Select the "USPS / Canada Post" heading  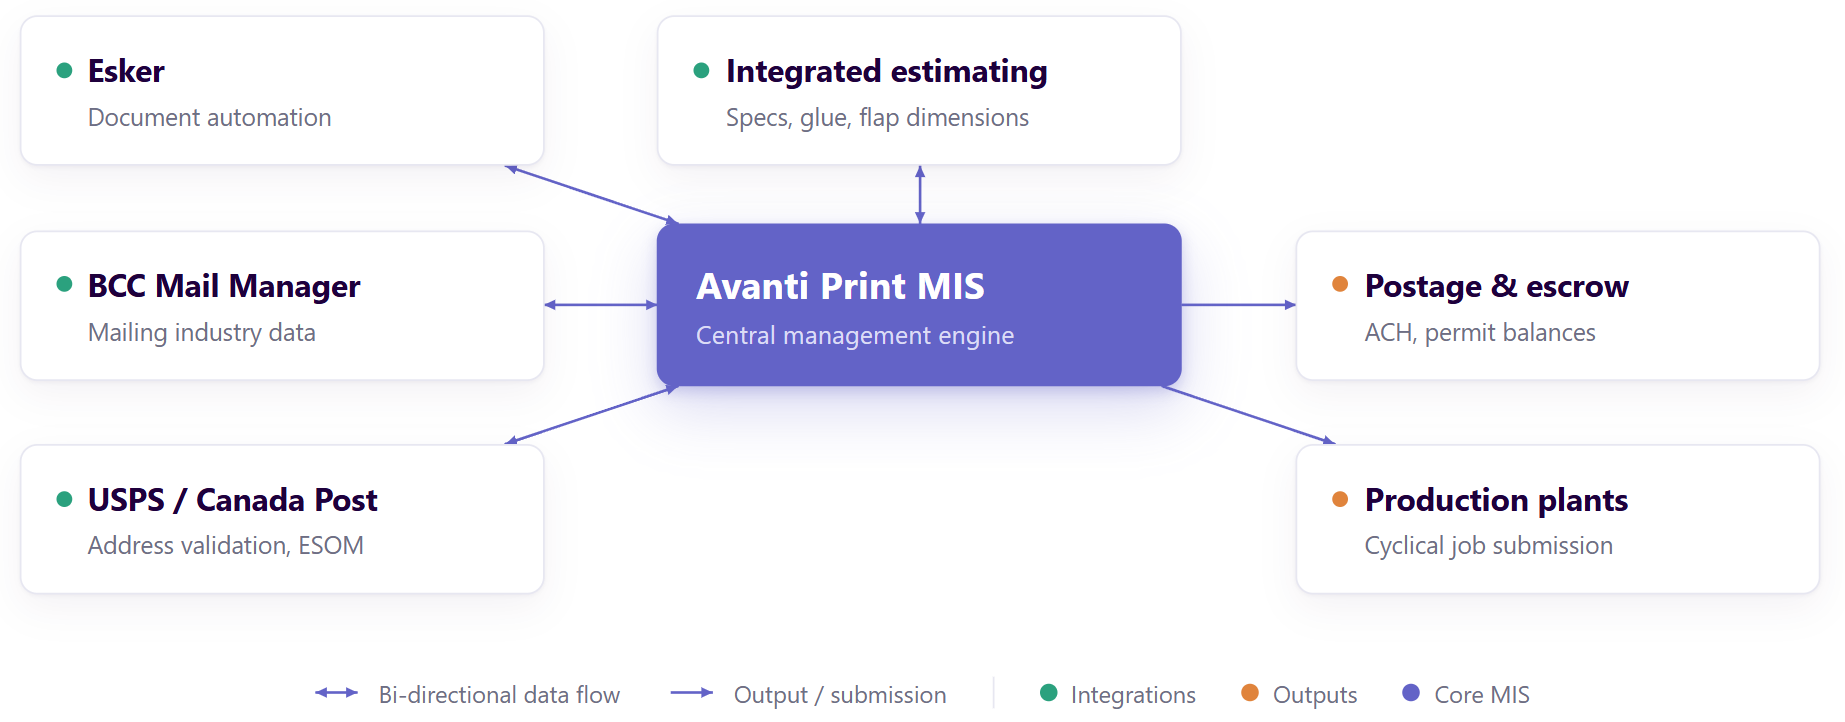233,500
